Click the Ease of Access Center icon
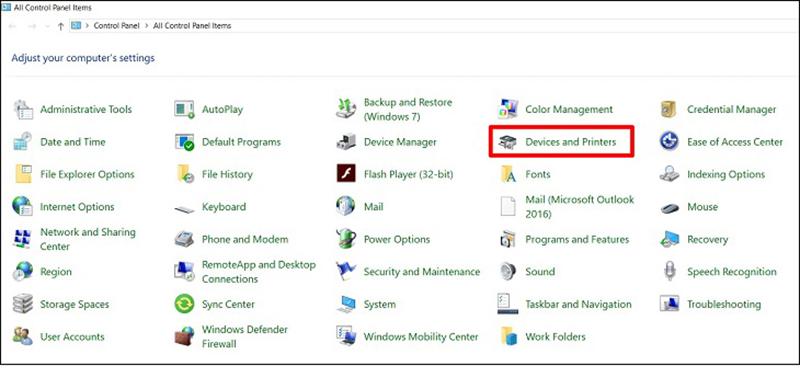 point(669,142)
